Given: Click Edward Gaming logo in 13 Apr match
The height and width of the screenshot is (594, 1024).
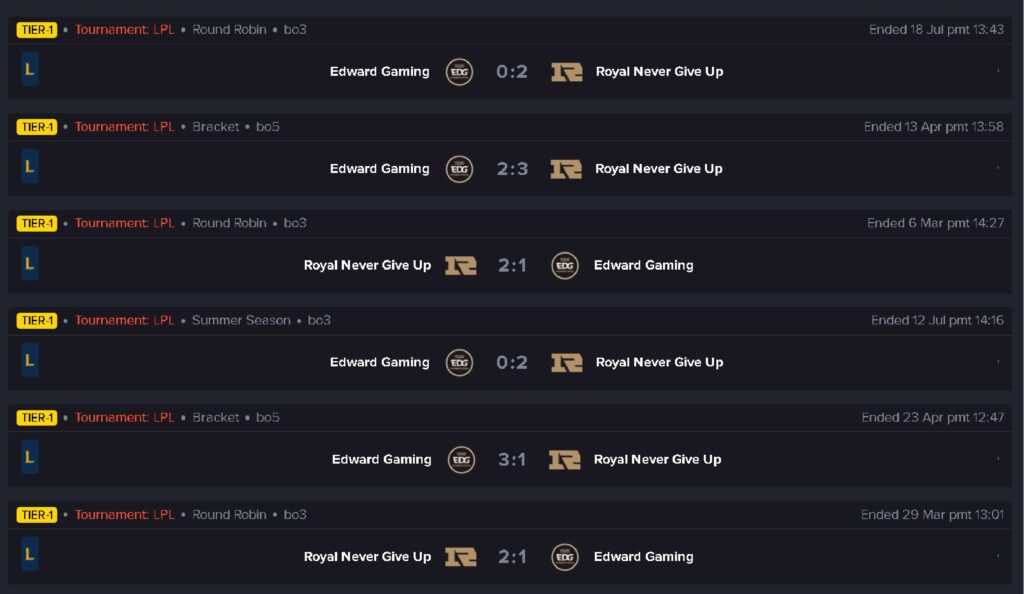Looking at the screenshot, I should 459,169.
